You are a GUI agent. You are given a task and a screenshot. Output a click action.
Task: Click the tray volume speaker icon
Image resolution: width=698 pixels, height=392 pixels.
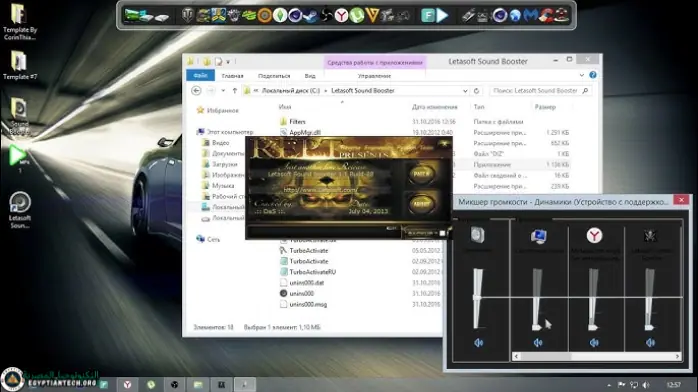point(646,385)
